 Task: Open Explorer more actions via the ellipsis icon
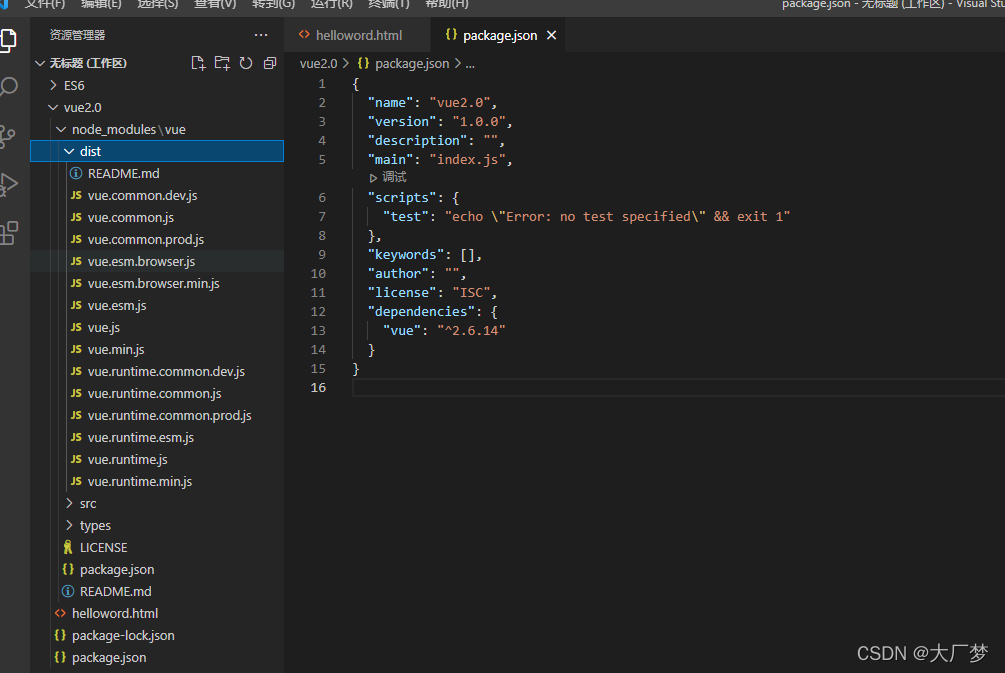point(261,34)
